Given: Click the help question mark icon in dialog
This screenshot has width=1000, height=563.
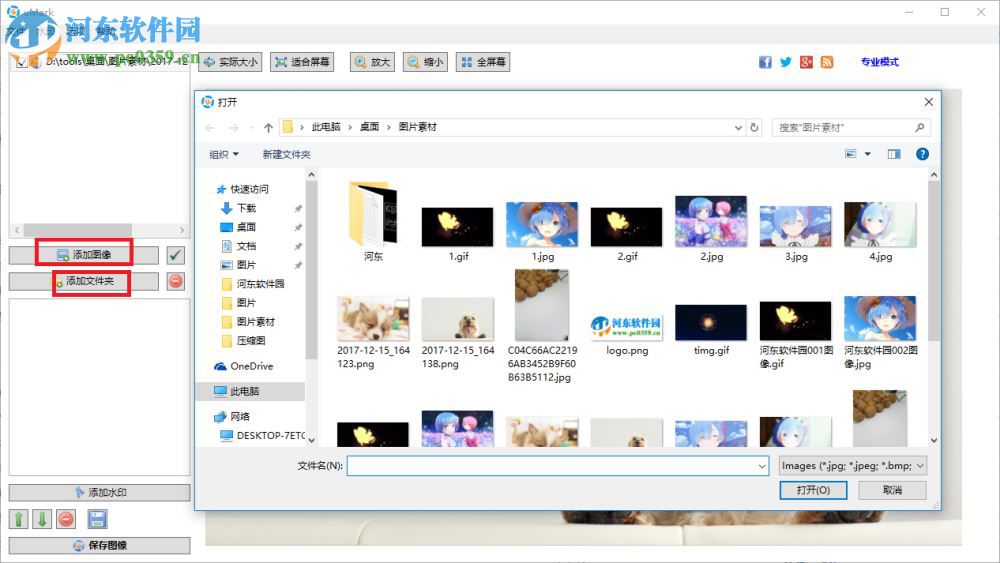Looking at the screenshot, I should click(922, 154).
